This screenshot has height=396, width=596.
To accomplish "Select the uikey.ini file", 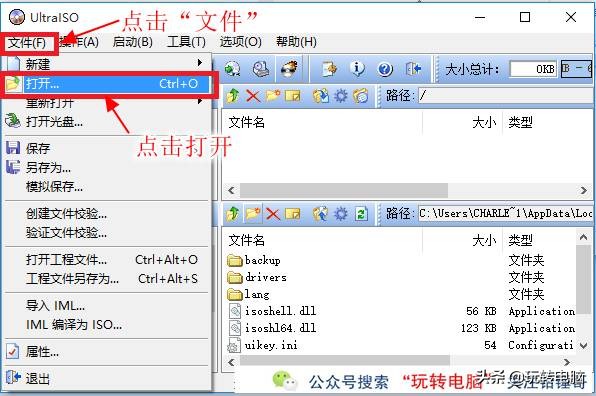I will pyautogui.click(x=263, y=345).
